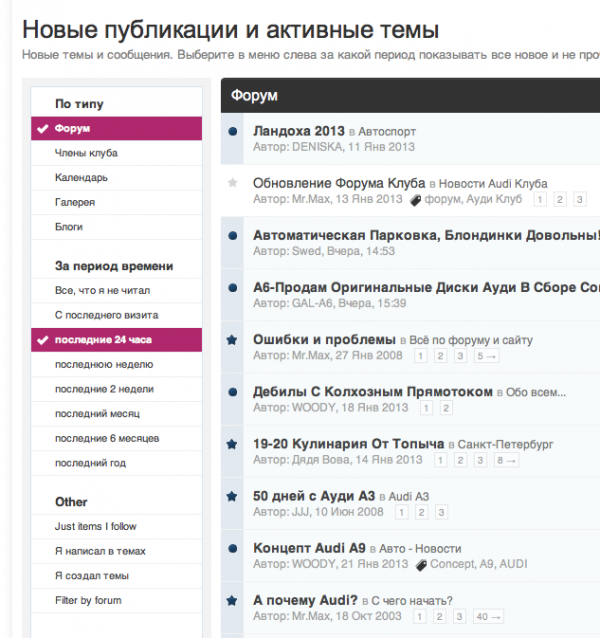Select последнюю неделю period
The image size is (600, 638).
point(116,365)
